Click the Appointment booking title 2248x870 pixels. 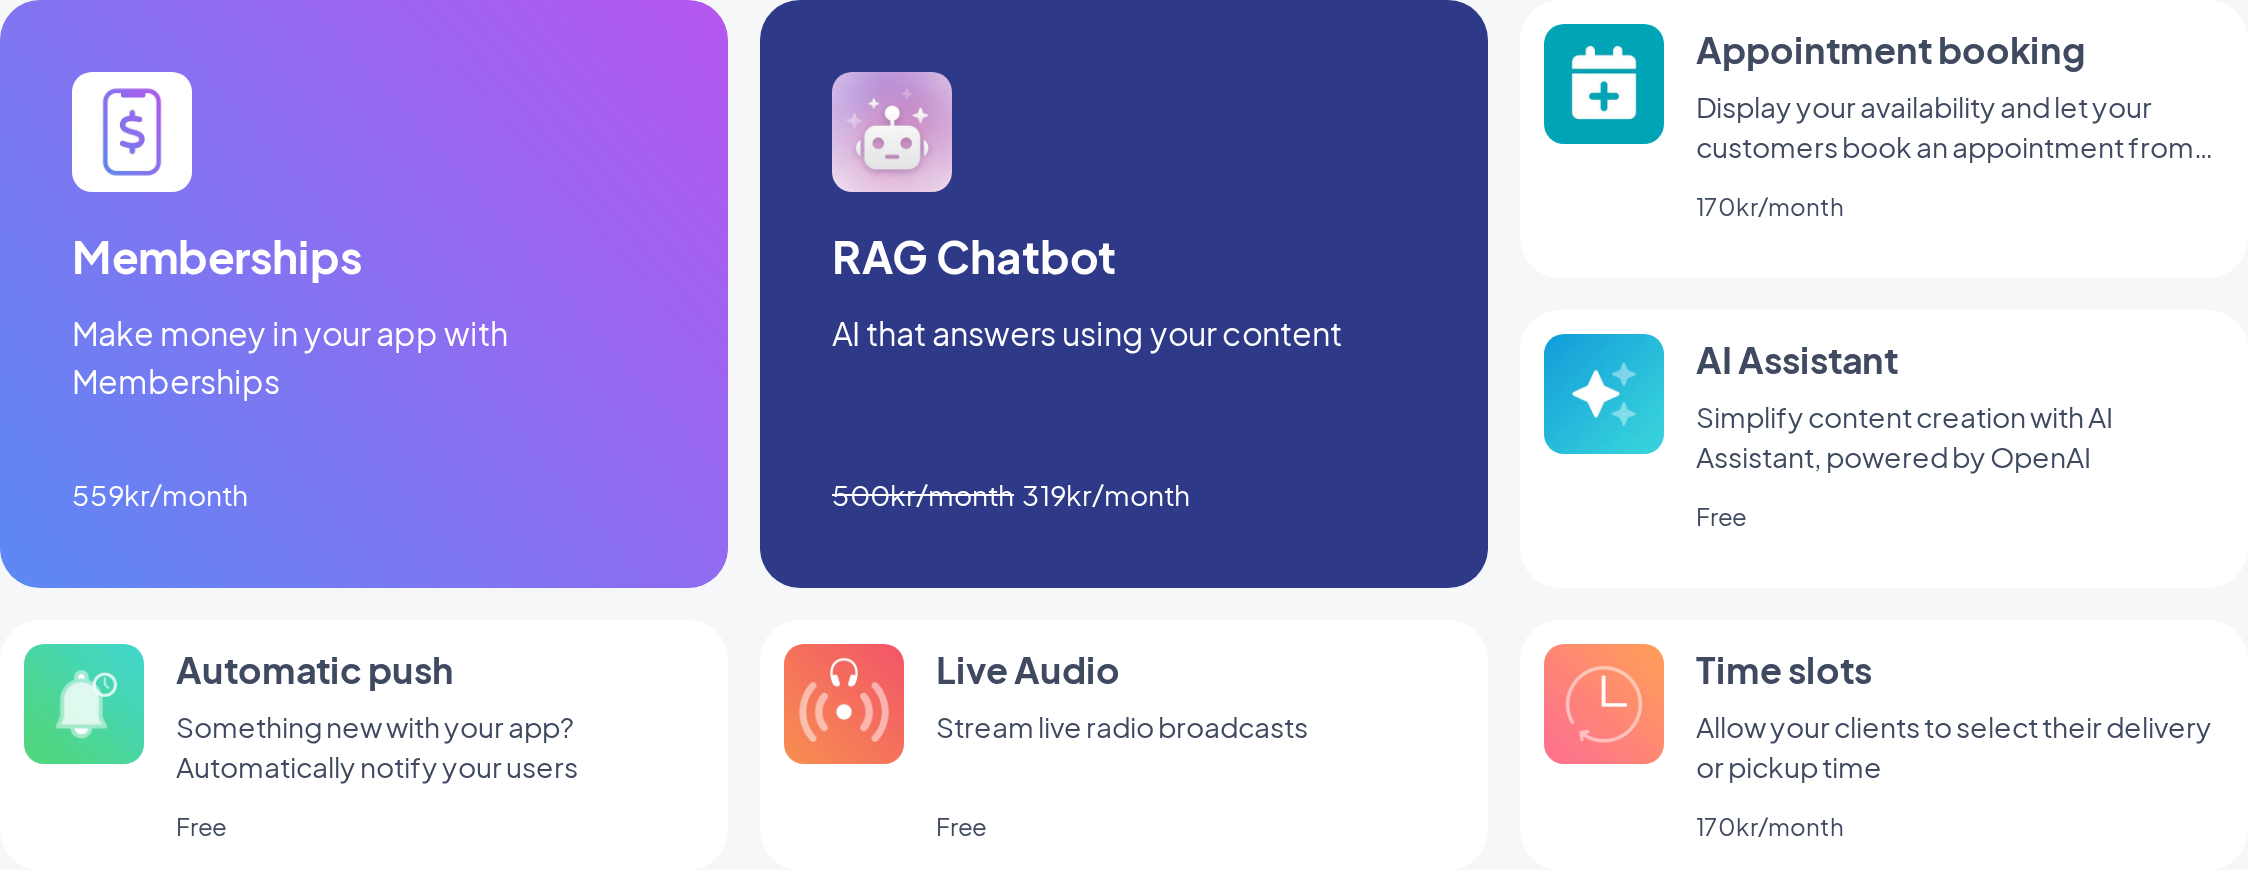[x=1890, y=51]
